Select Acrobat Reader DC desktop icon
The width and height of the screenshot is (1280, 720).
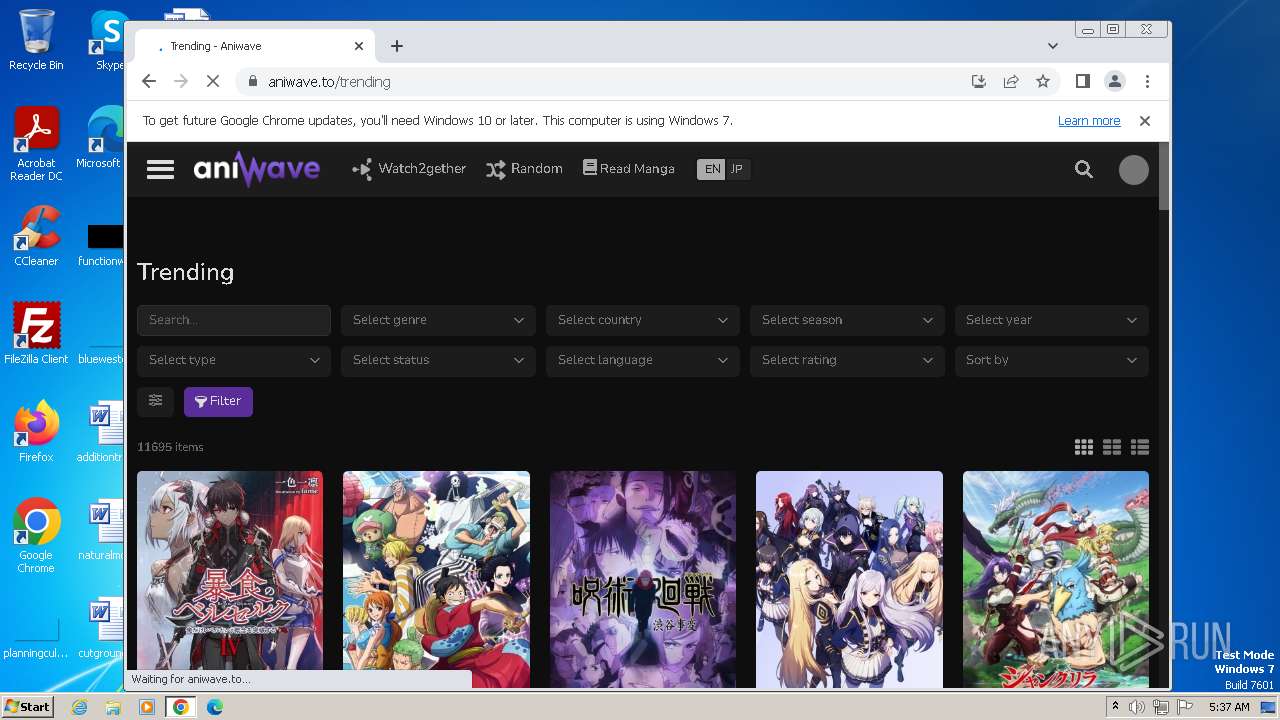coord(36,144)
